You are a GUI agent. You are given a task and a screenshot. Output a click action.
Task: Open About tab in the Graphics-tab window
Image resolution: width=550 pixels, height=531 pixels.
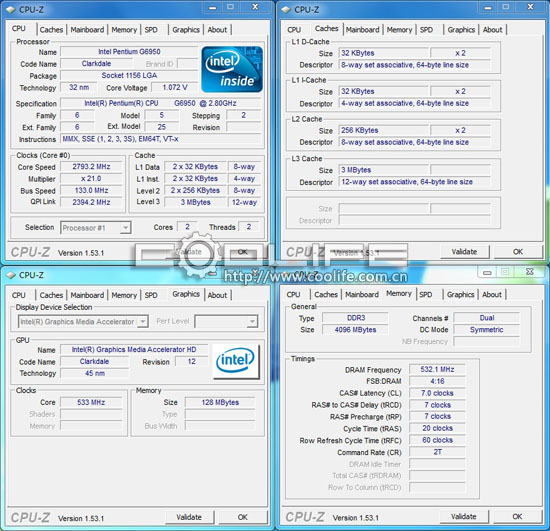(217, 295)
